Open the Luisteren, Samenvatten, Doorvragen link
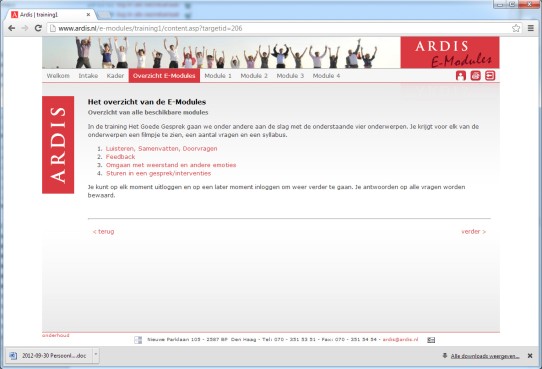The width and height of the screenshot is (542, 369). coord(161,149)
